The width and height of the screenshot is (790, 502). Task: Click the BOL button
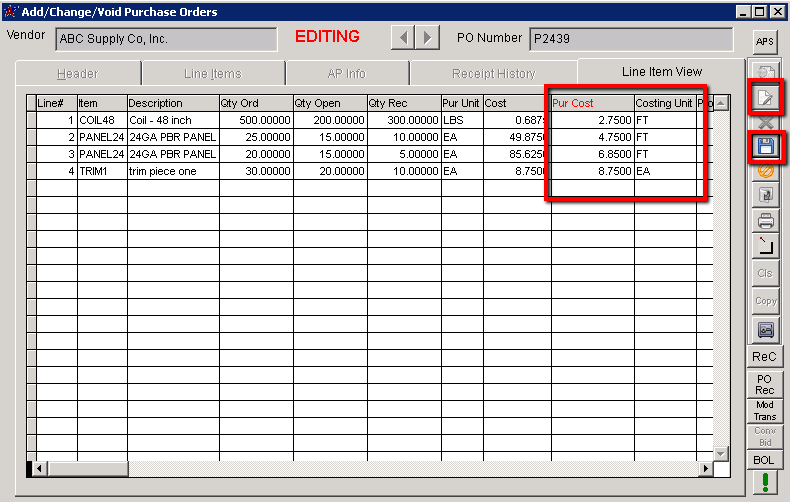click(x=765, y=459)
